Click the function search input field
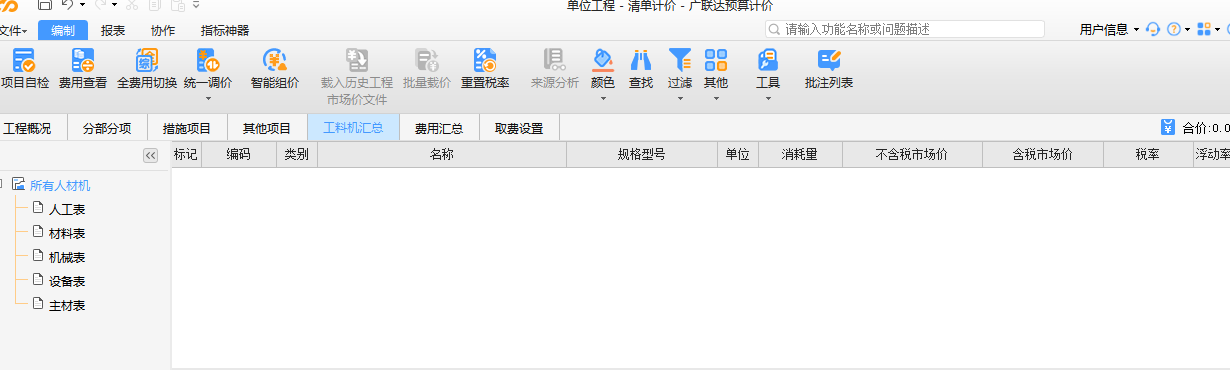The image size is (1230, 370). pyautogui.click(x=905, y=29)
